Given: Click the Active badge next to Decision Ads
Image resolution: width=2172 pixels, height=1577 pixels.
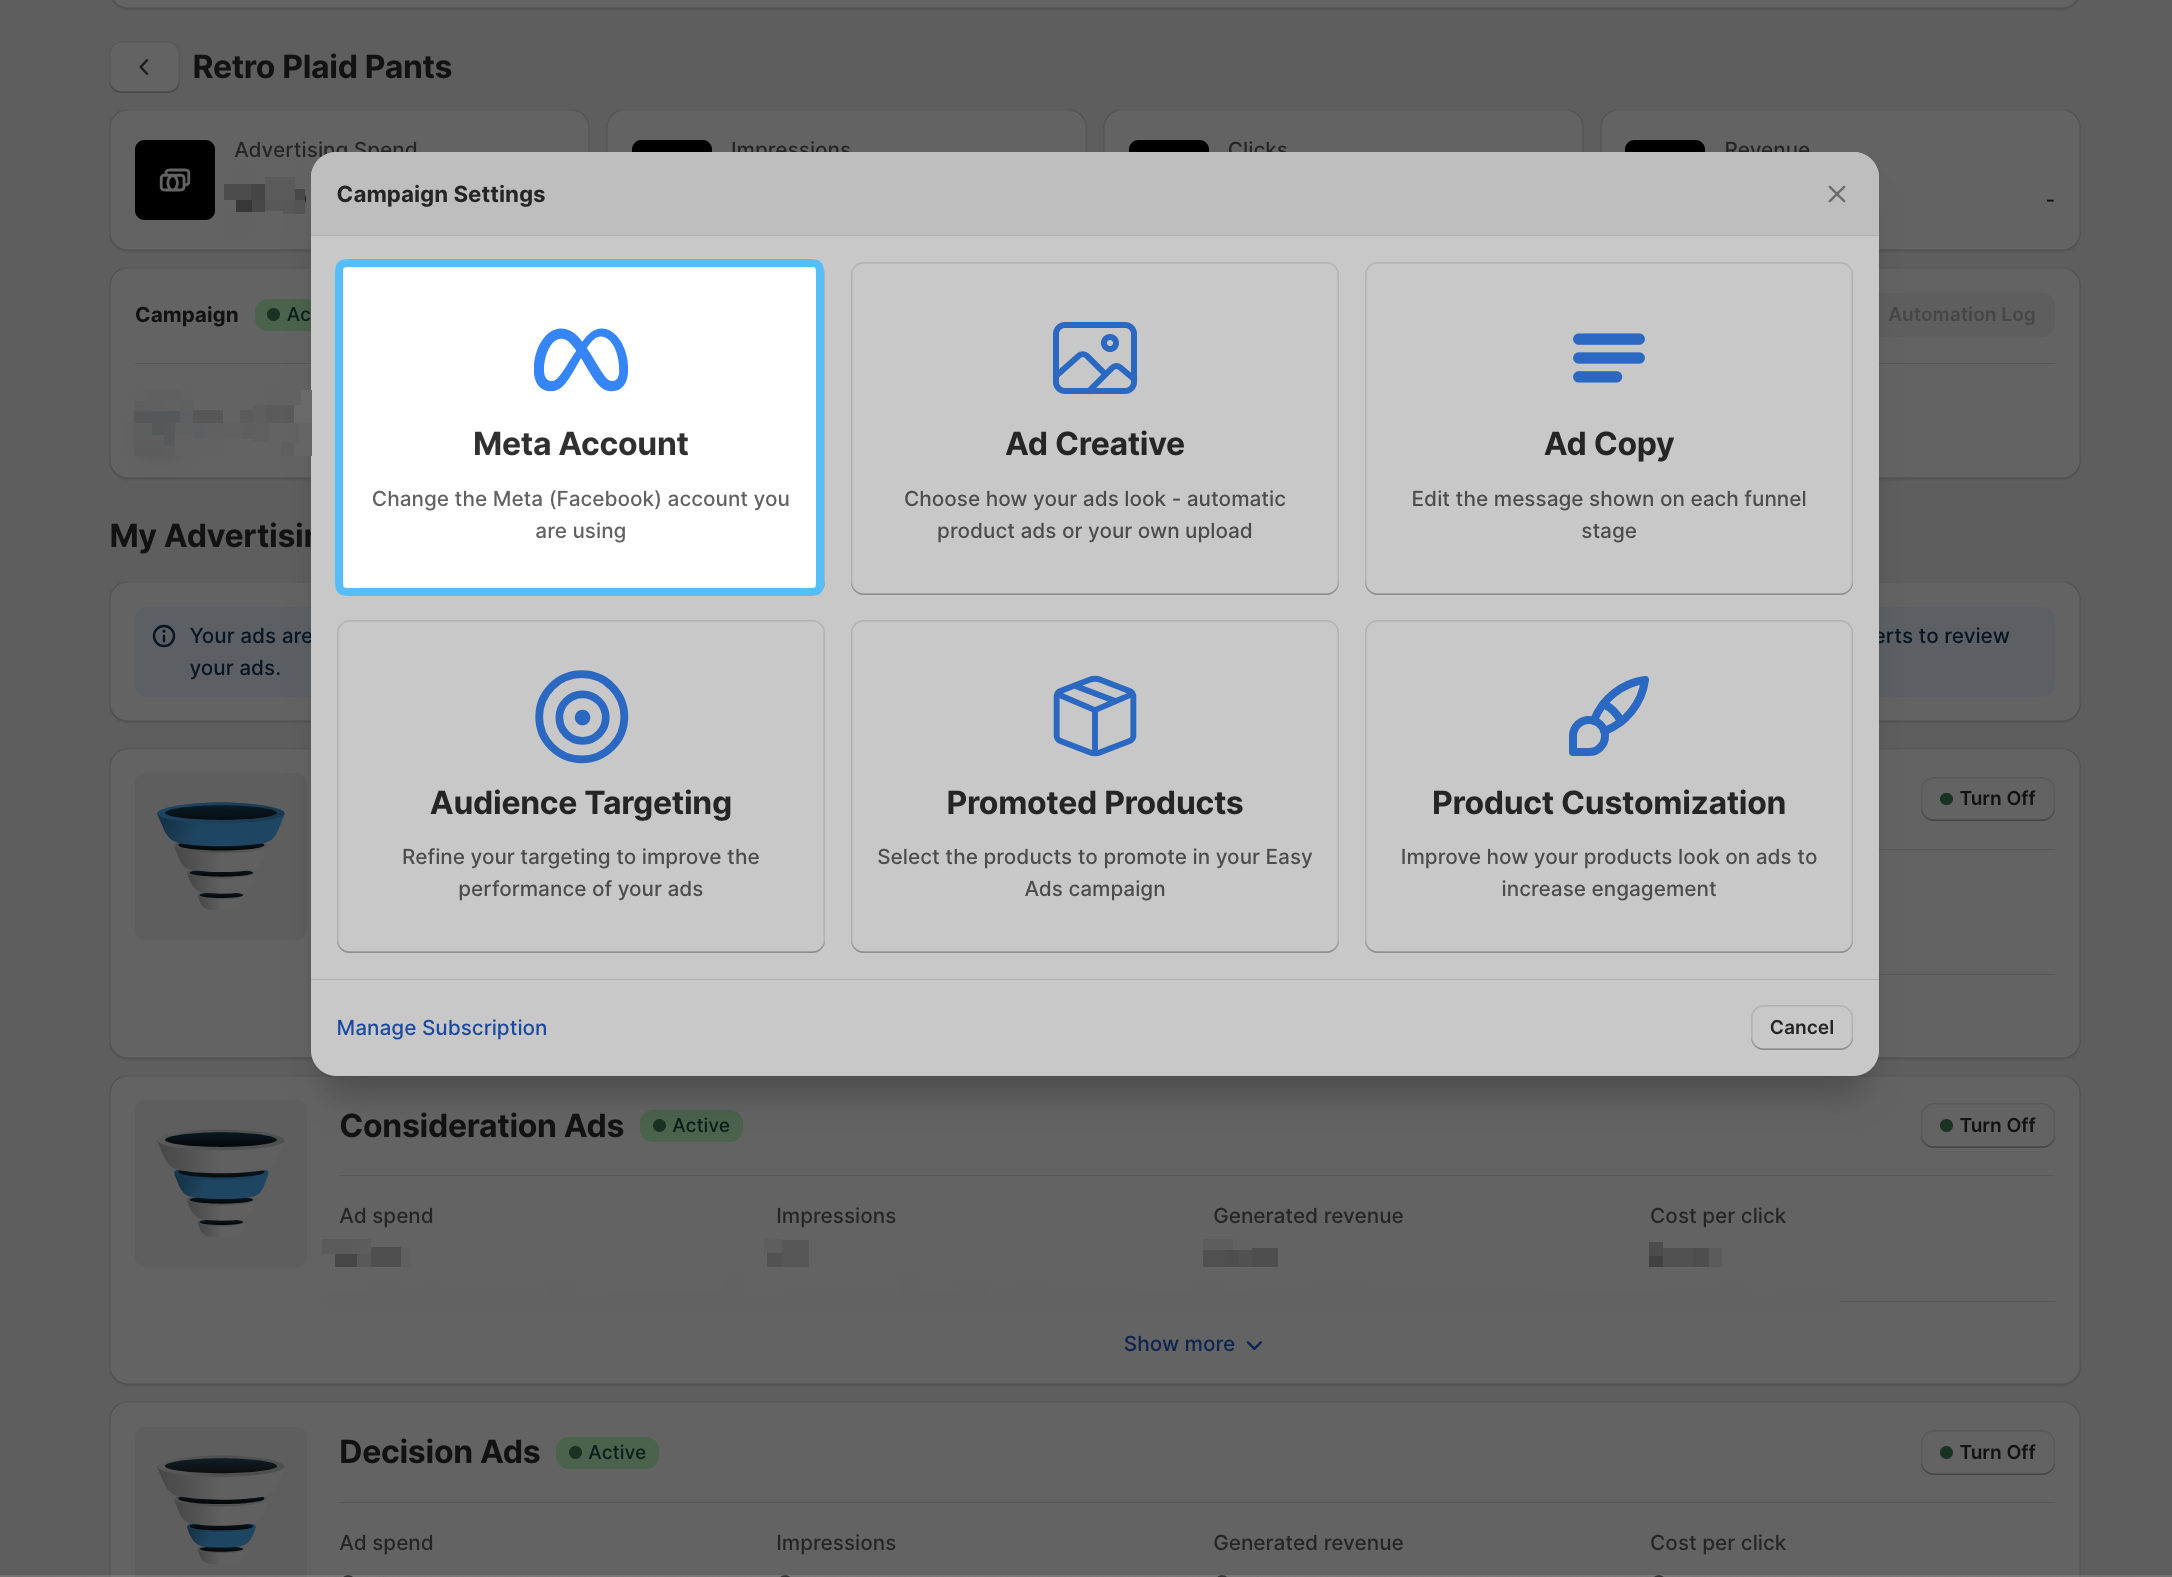Looking at the screenshot, I should pyautogui.click(x=607, y=1452).
